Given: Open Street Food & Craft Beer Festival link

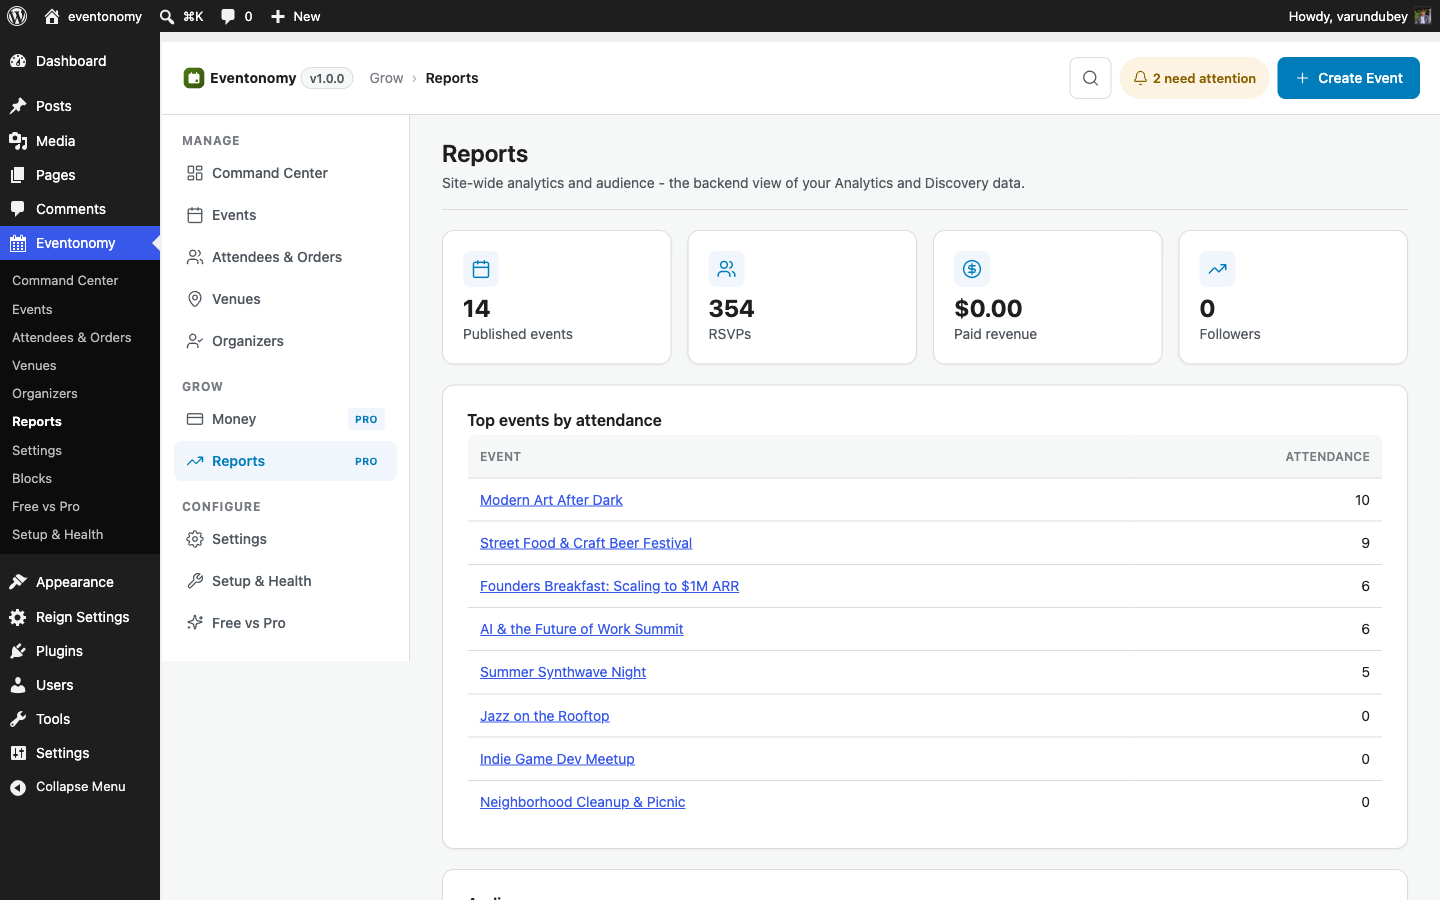Looking at the screenshot, I should pos(586,543).
